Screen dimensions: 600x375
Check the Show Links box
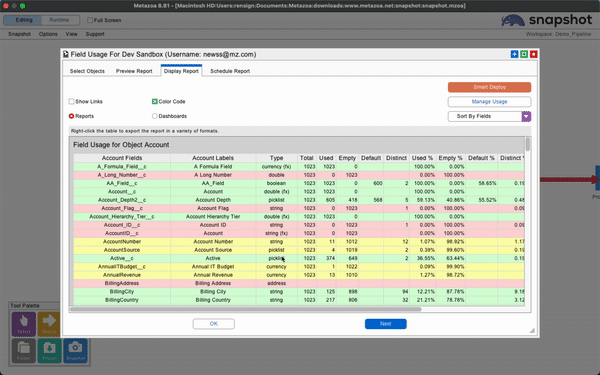click(71, 101)
